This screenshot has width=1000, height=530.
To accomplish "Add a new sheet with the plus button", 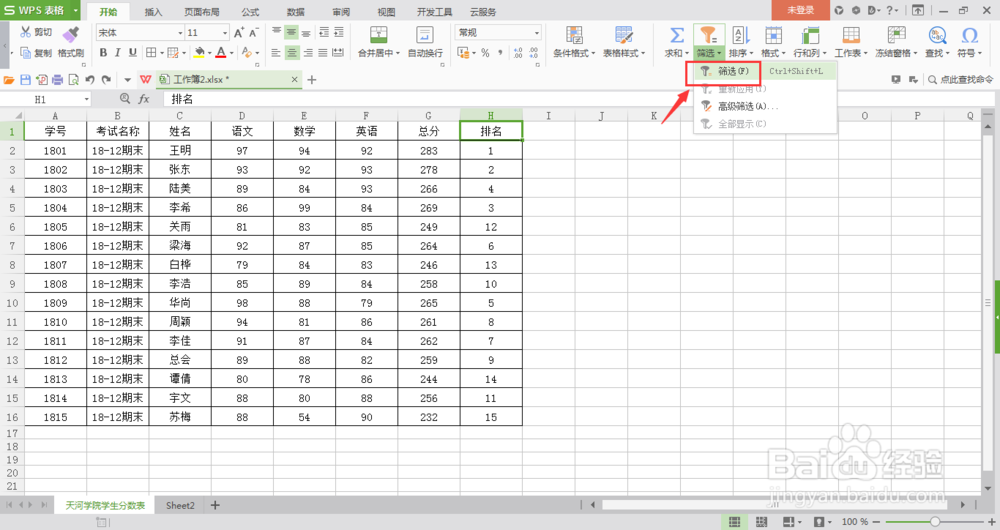I will pyautogui.click(x=215, y=505).
